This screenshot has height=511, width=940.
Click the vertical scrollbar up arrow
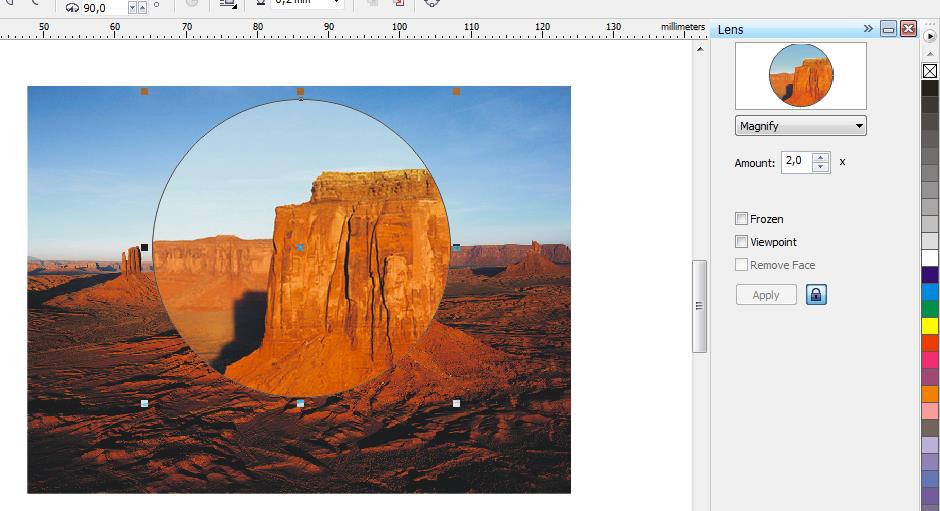[x=700, y=49]
